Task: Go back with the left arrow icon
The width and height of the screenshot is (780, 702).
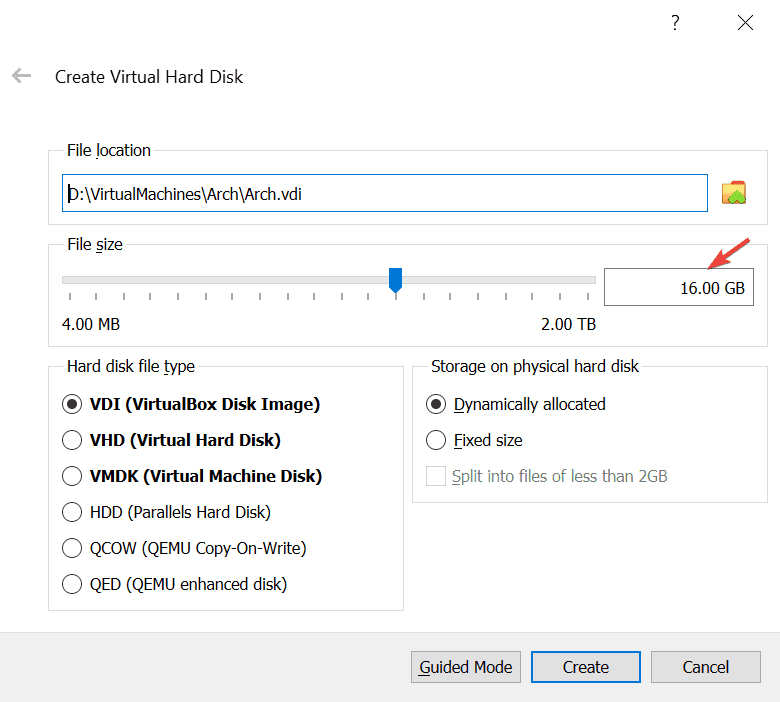Action: [x=21, y=76]
